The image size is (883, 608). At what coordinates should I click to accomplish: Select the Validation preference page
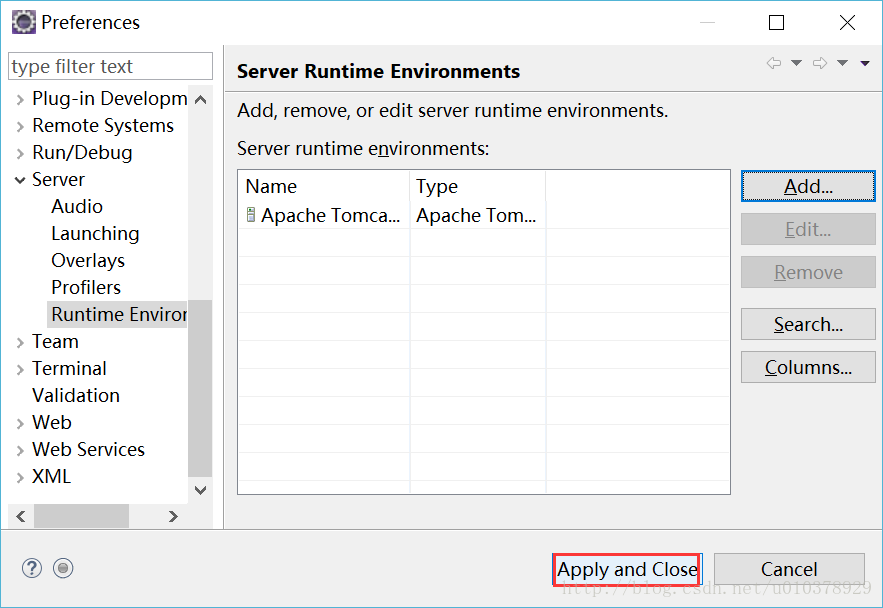[76, 395]
